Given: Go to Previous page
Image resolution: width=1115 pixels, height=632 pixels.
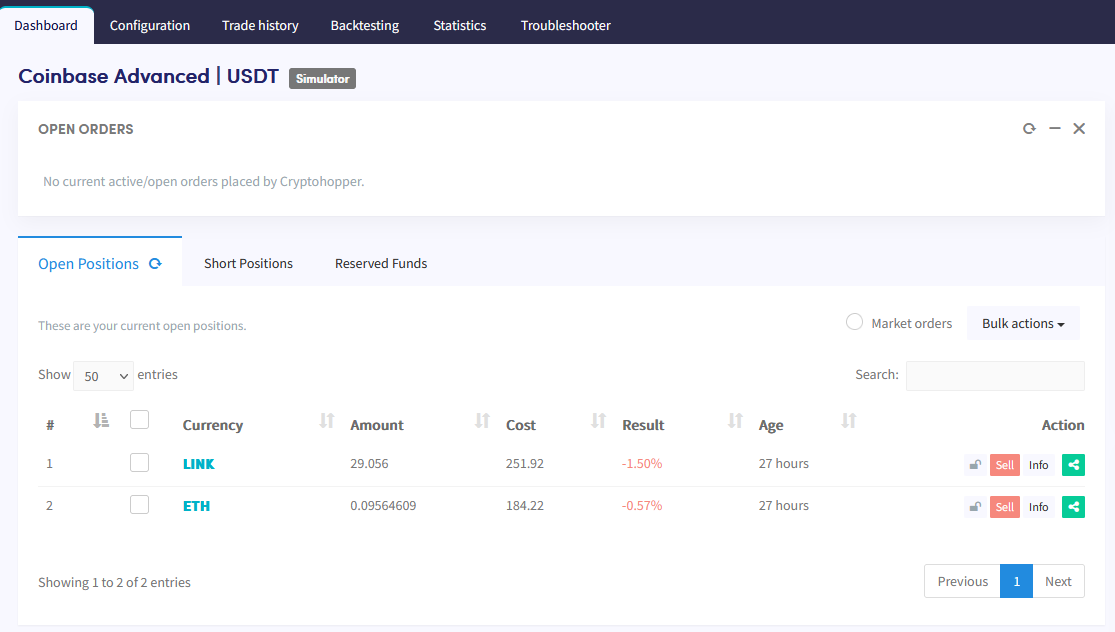Looking at the screenshot, I should click(963, 582).
